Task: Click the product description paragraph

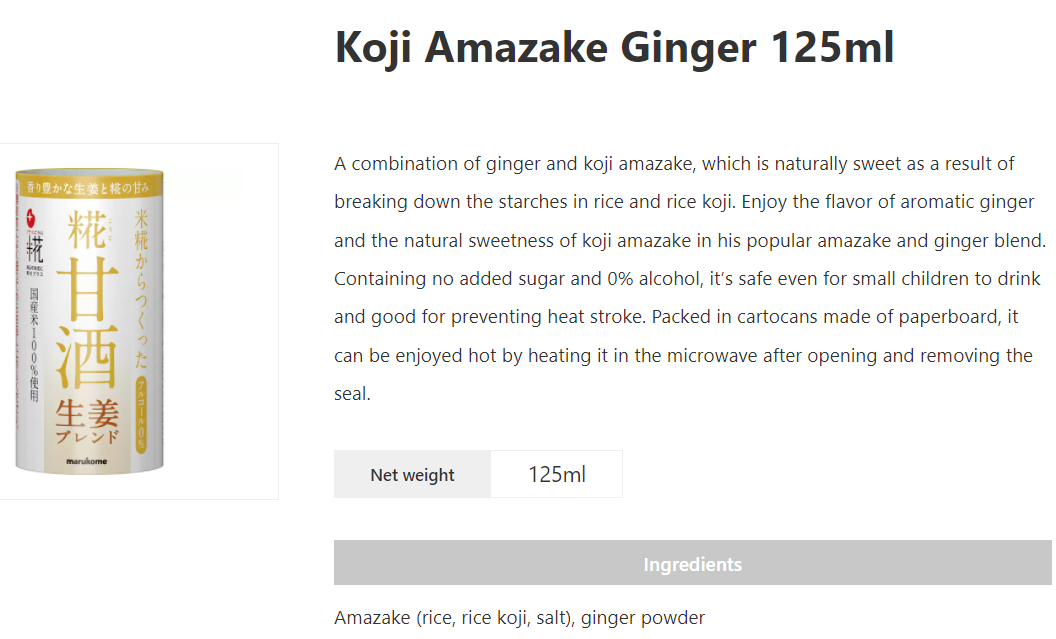Action: pos(690,279)
